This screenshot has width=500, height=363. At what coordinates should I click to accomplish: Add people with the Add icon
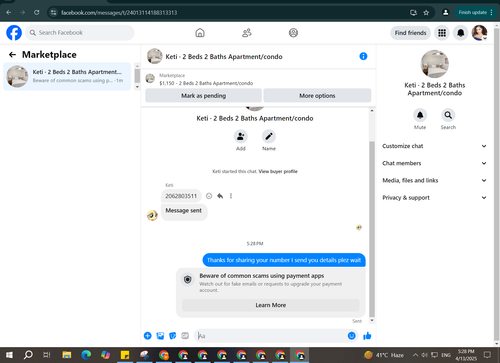241,136
